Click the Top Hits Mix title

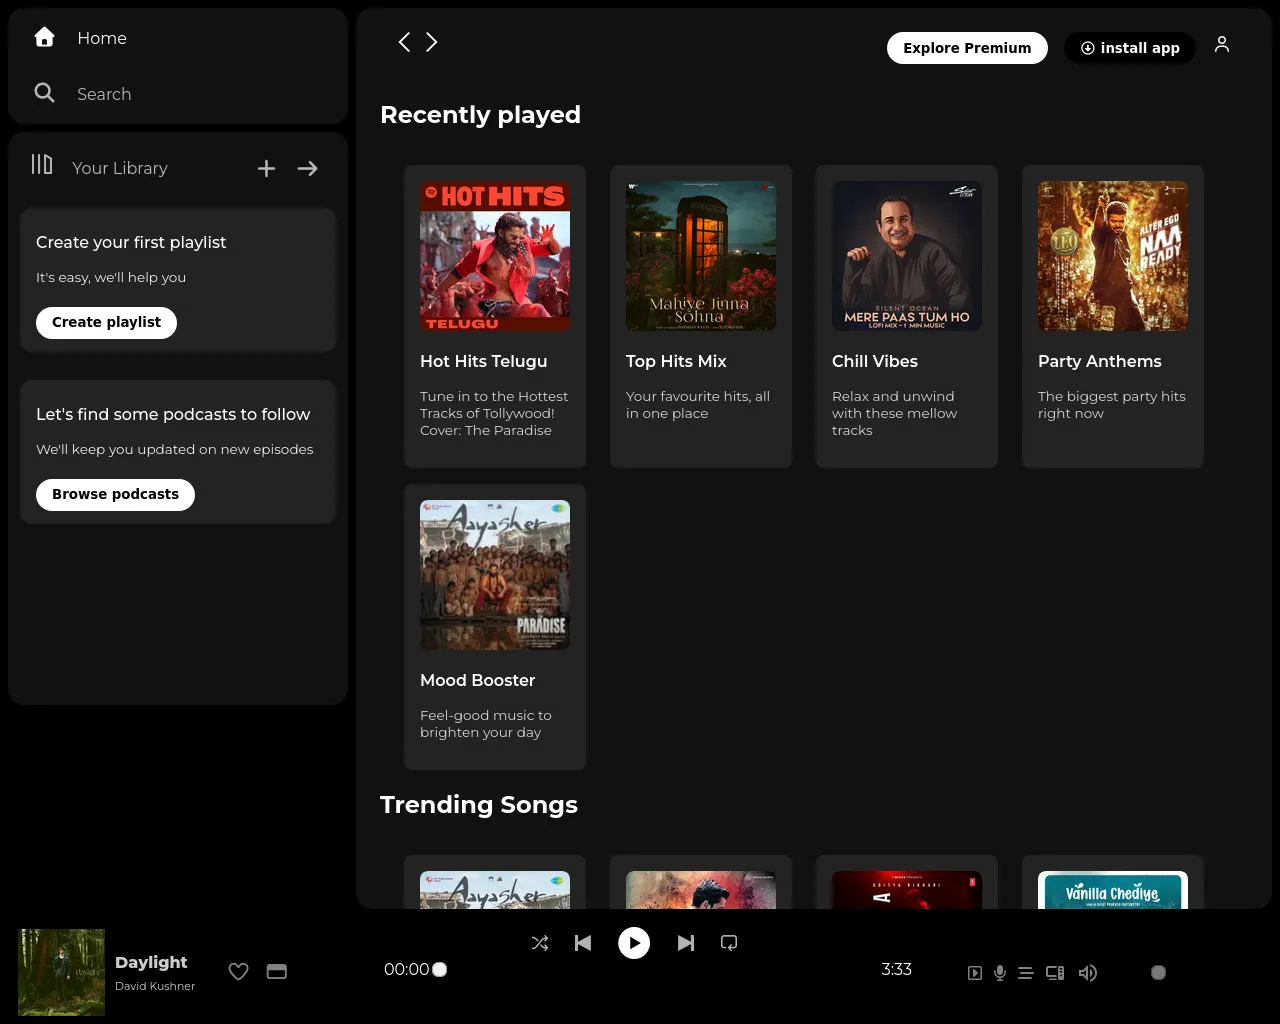coord(676,361)
